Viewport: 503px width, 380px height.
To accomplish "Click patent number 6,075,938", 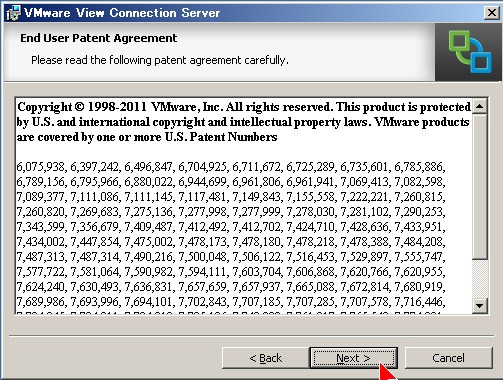I will (42, 166).
